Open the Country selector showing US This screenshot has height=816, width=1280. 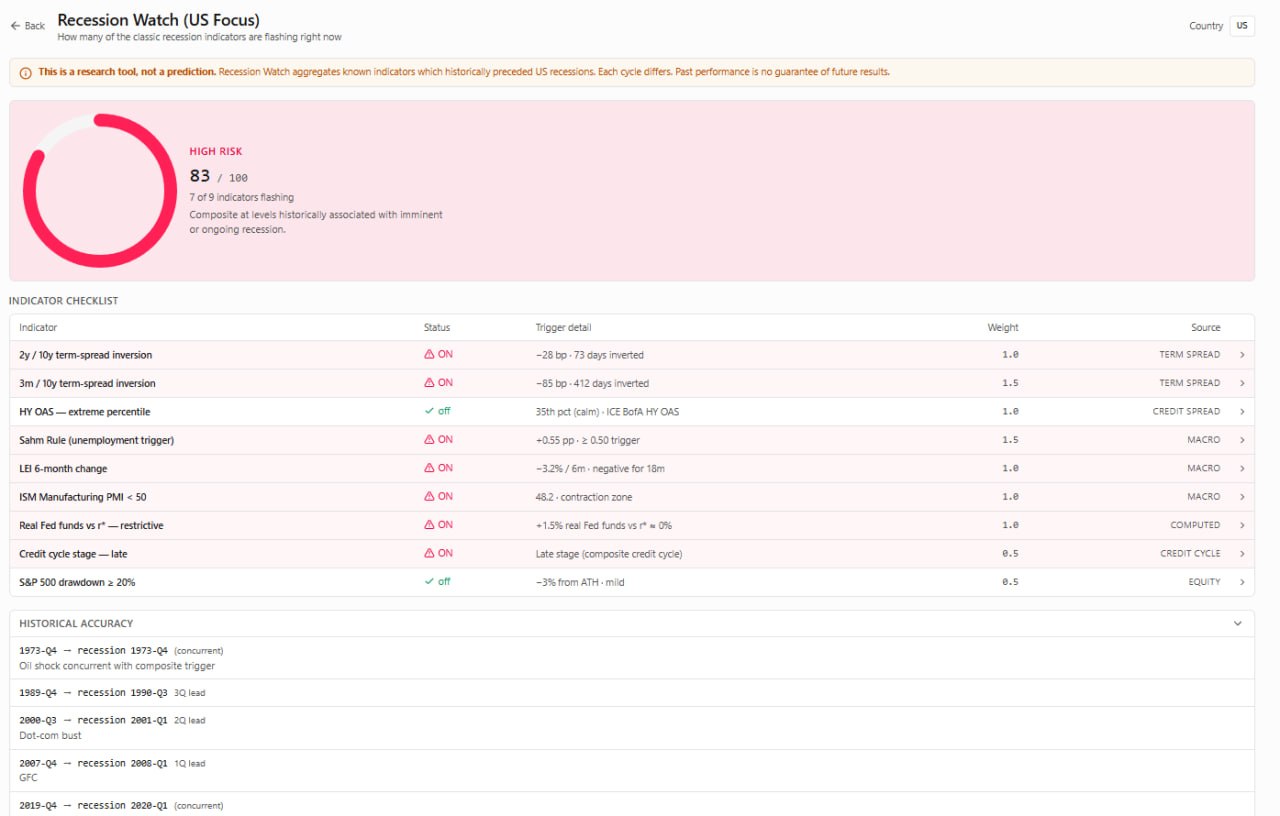click(x=1242, y=26)
